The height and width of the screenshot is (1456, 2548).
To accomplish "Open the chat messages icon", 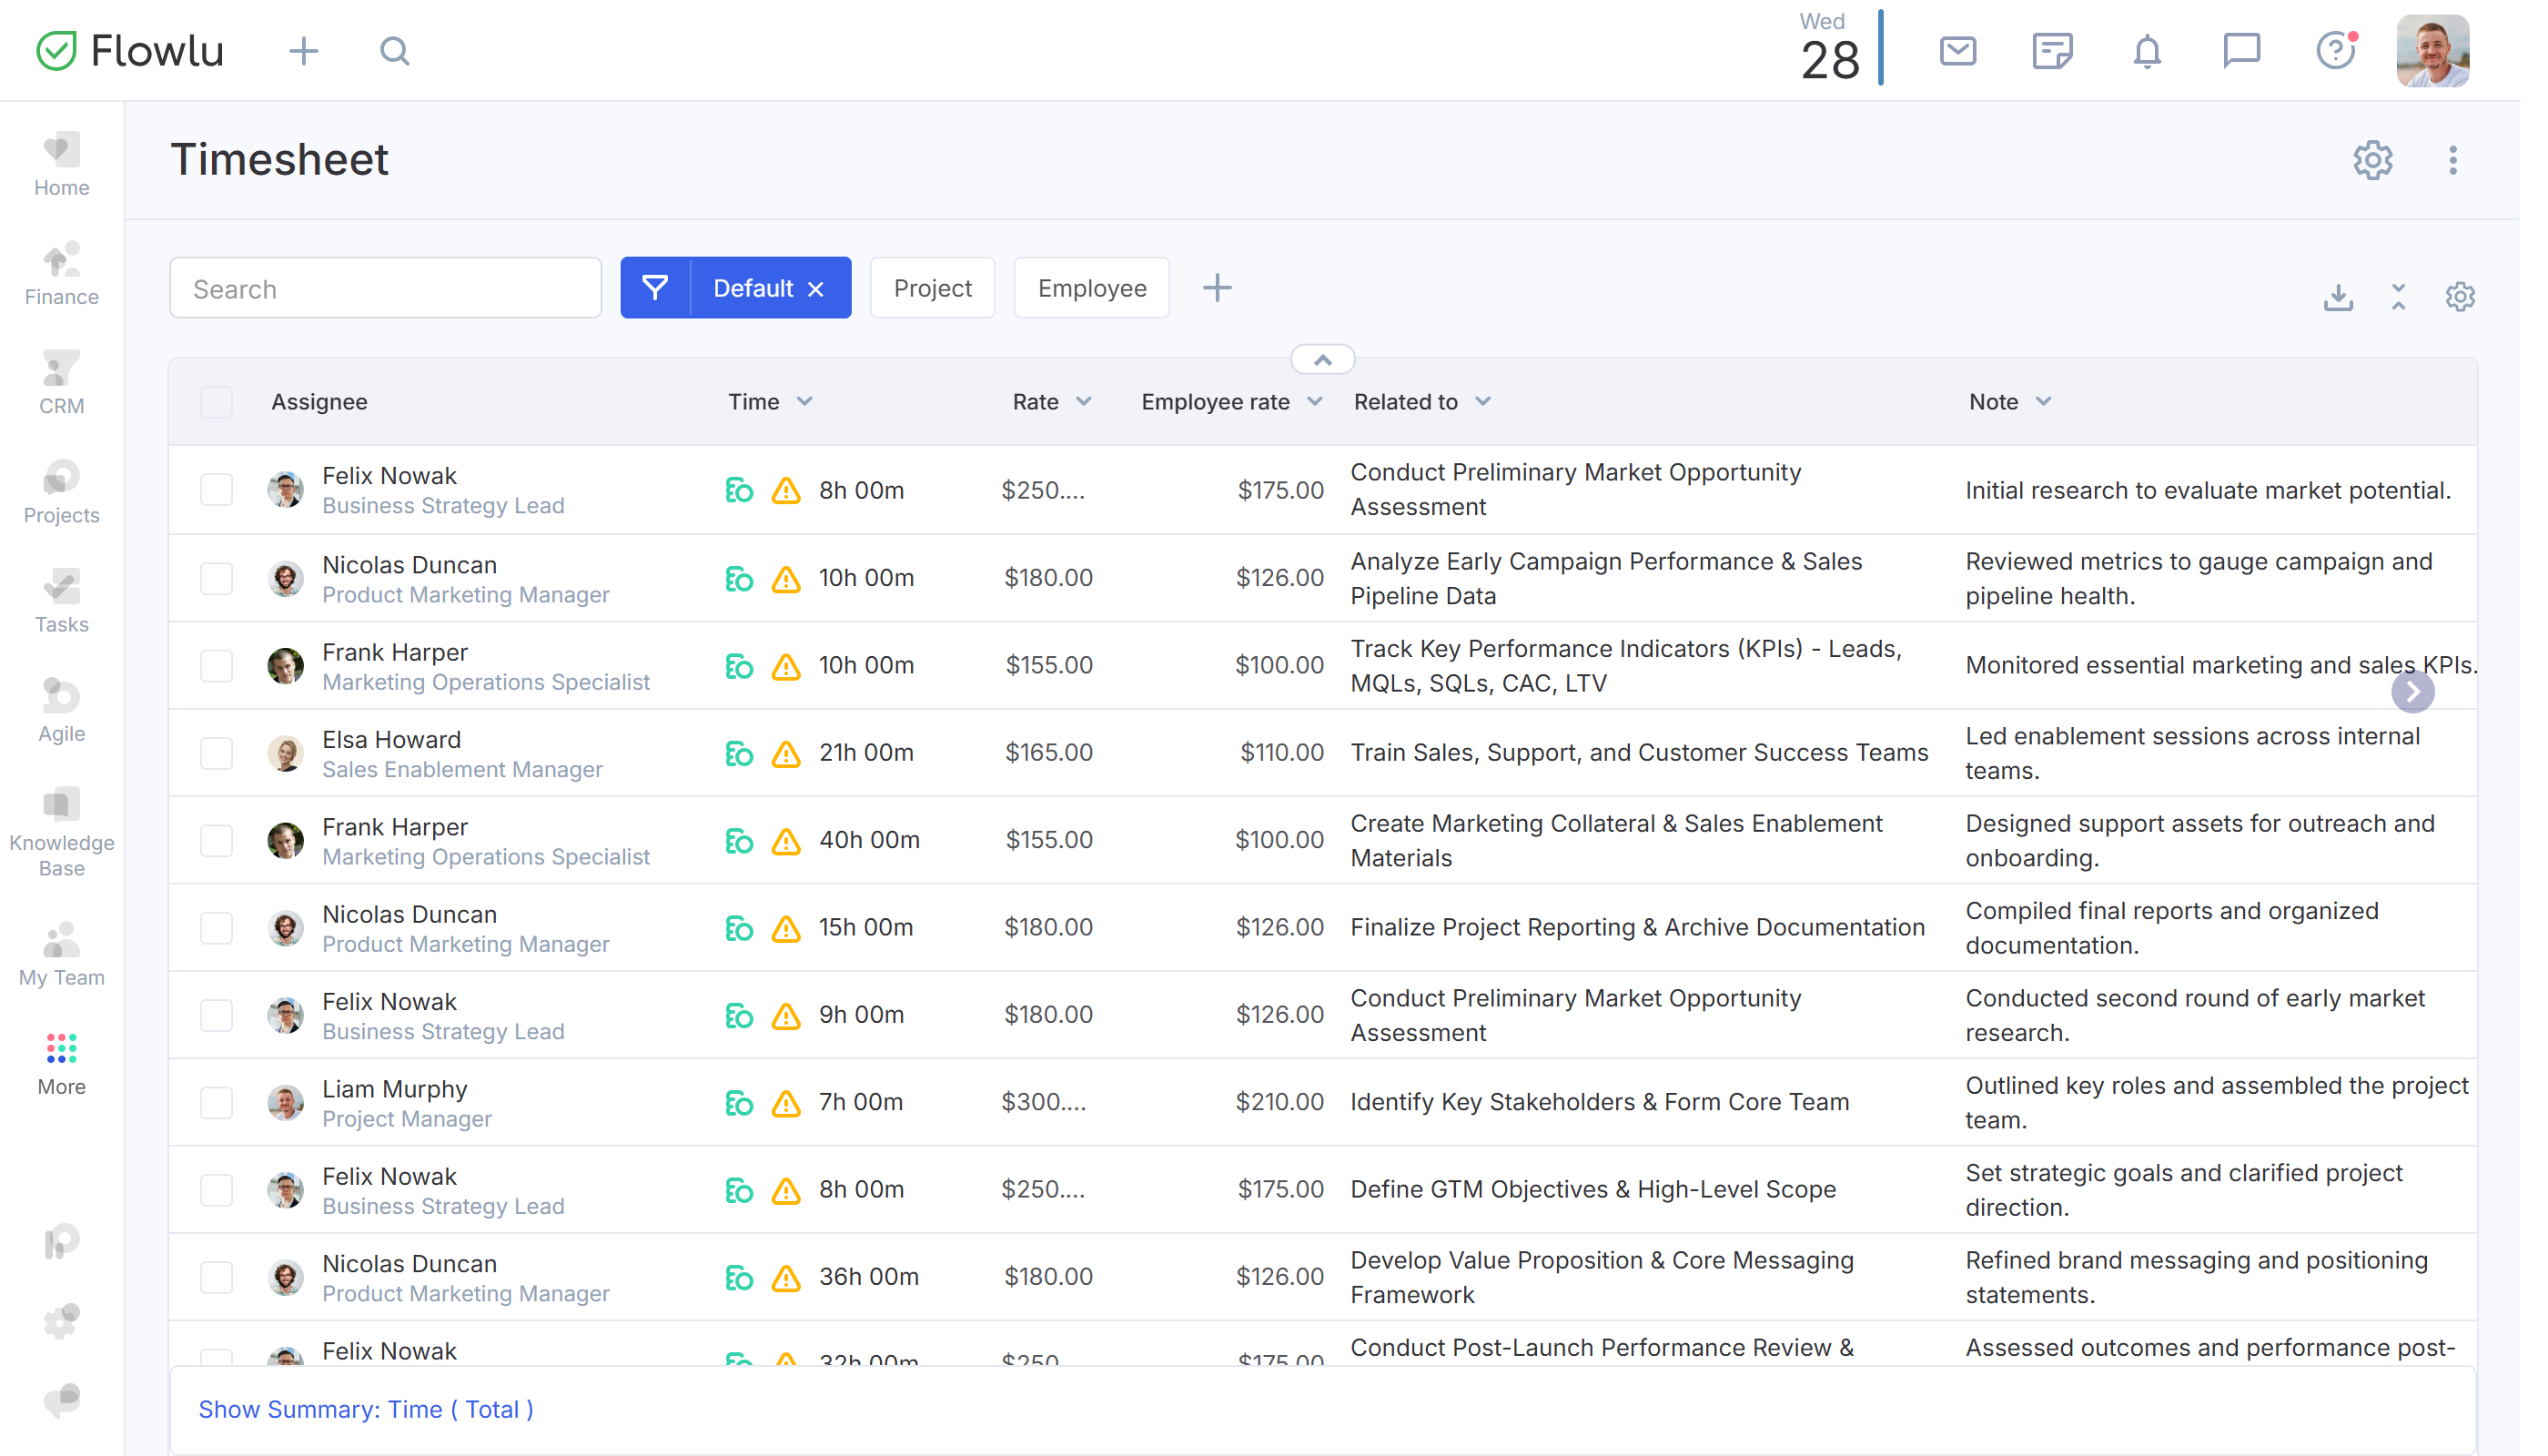I will 2240,50.
